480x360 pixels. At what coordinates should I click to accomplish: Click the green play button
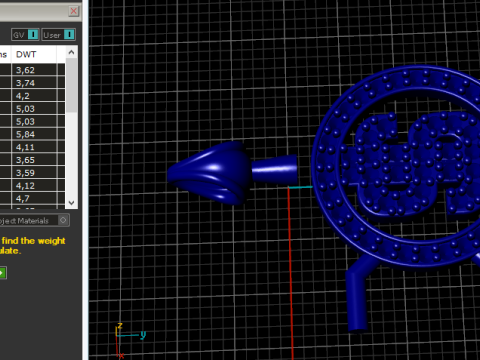click(x=2, y=273)
